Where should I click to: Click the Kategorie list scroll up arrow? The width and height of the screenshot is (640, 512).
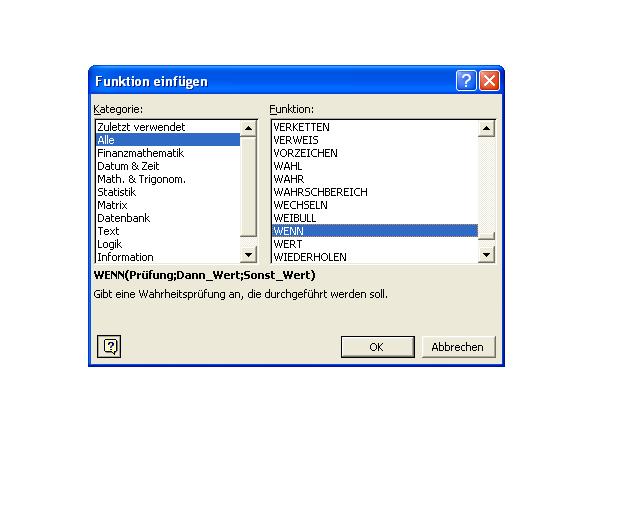coord(248,128)
